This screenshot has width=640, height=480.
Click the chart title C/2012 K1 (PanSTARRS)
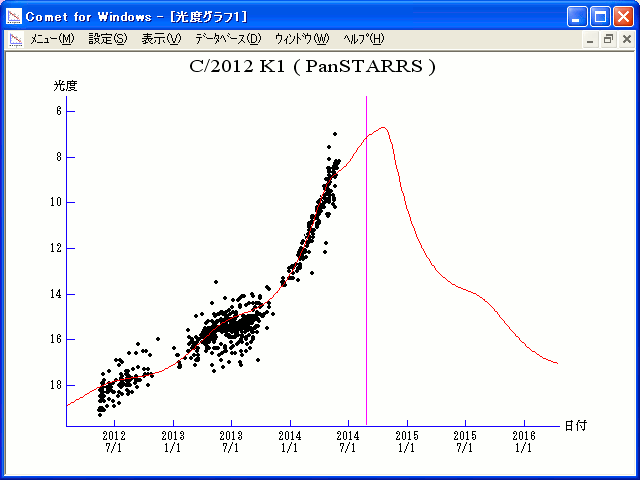[312, 67]
